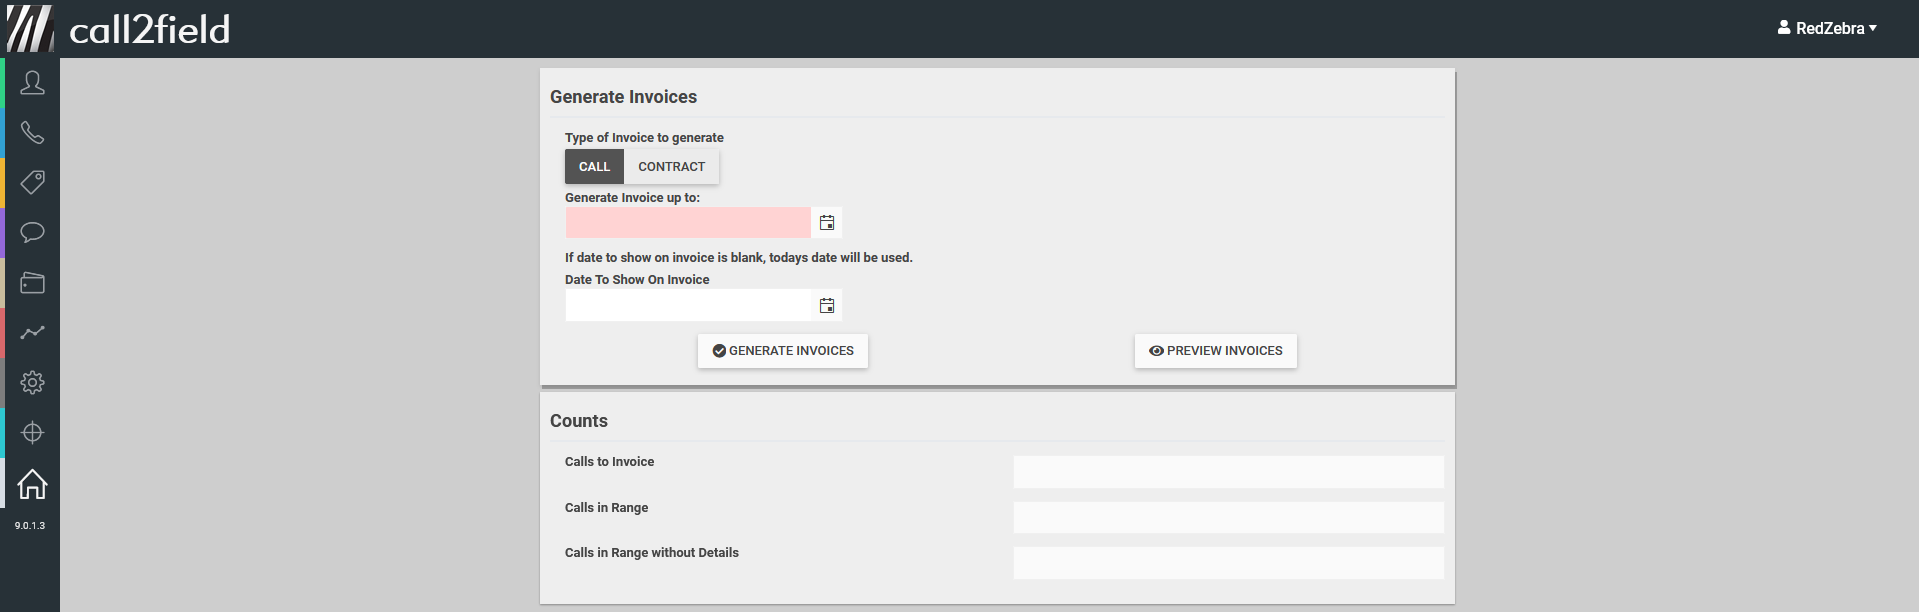This screenshot has width=1919, height=612.
Task: Click the Preview Invoices button
Action: click(x=1215, y=351)
